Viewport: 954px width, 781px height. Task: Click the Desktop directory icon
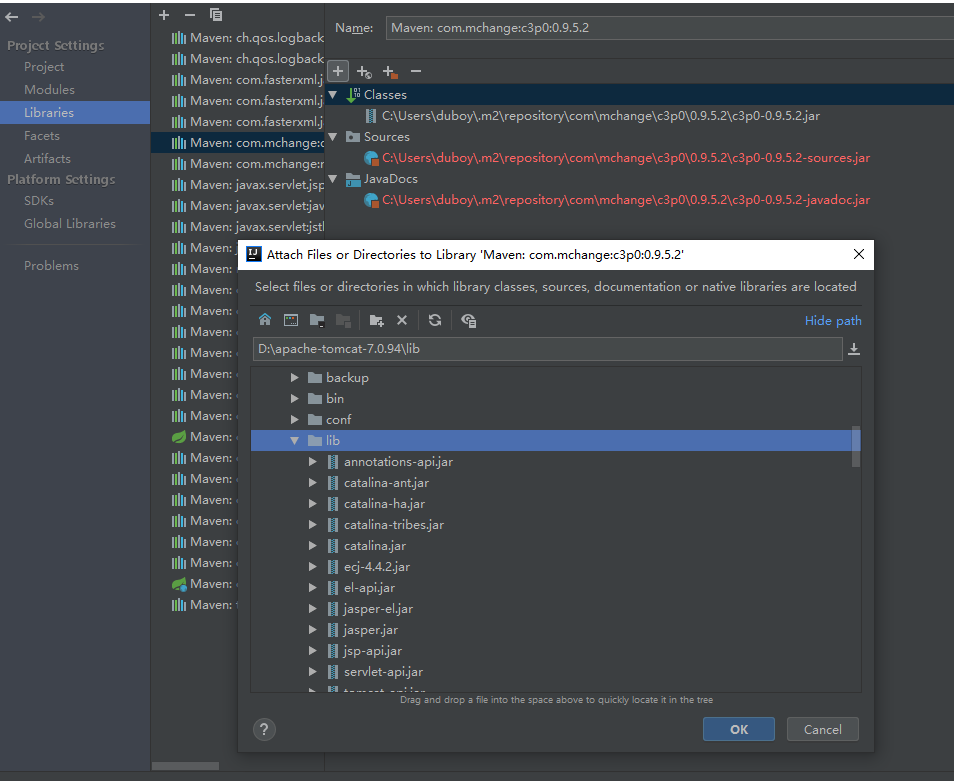[291, 320]
